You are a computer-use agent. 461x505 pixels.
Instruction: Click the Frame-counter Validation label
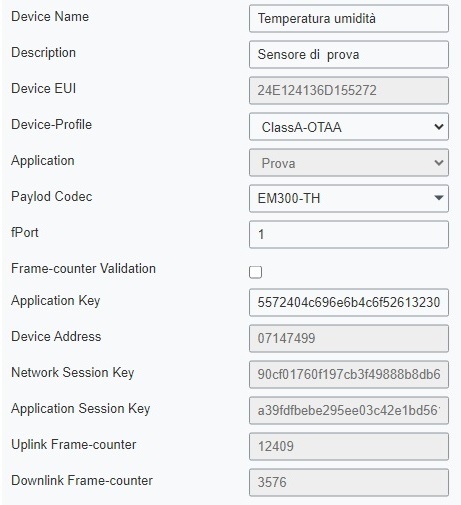tap(83, 268)
